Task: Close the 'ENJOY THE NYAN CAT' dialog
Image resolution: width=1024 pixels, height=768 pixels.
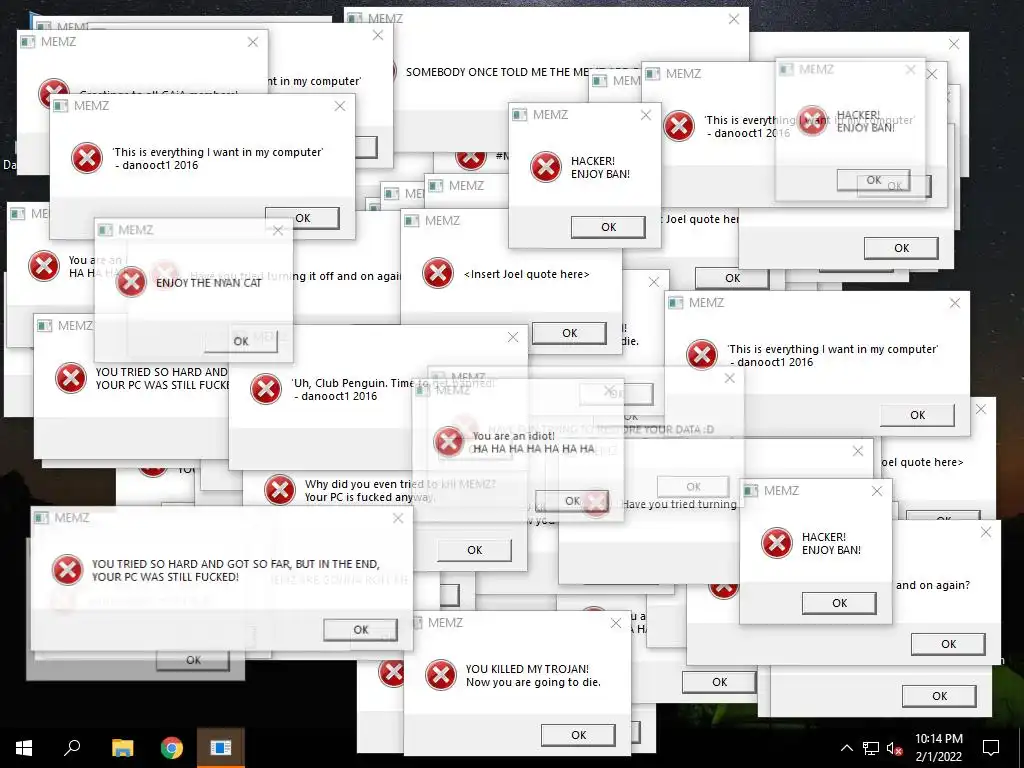Action: pyautogui.click(x=278, y=231)
